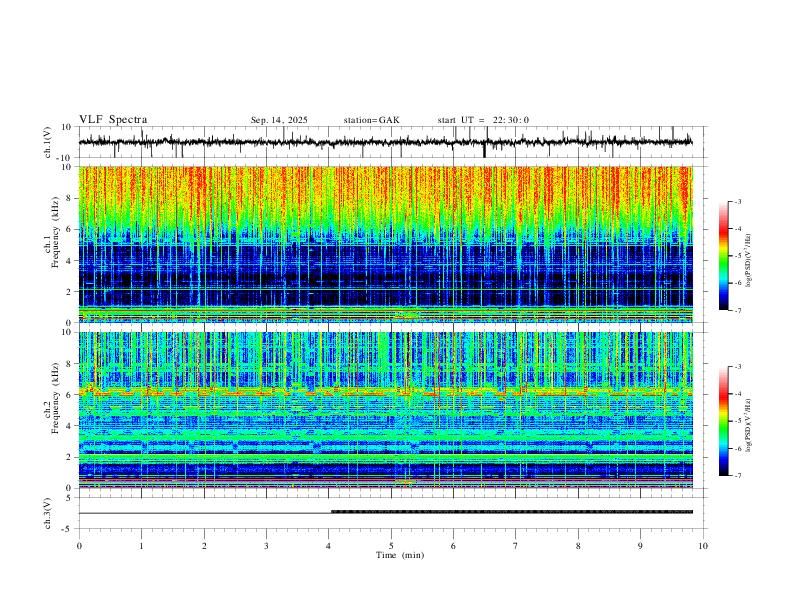Click the "ch.3(V)" axis label
This screenshot has height=612, width=792.
point(48,513)
